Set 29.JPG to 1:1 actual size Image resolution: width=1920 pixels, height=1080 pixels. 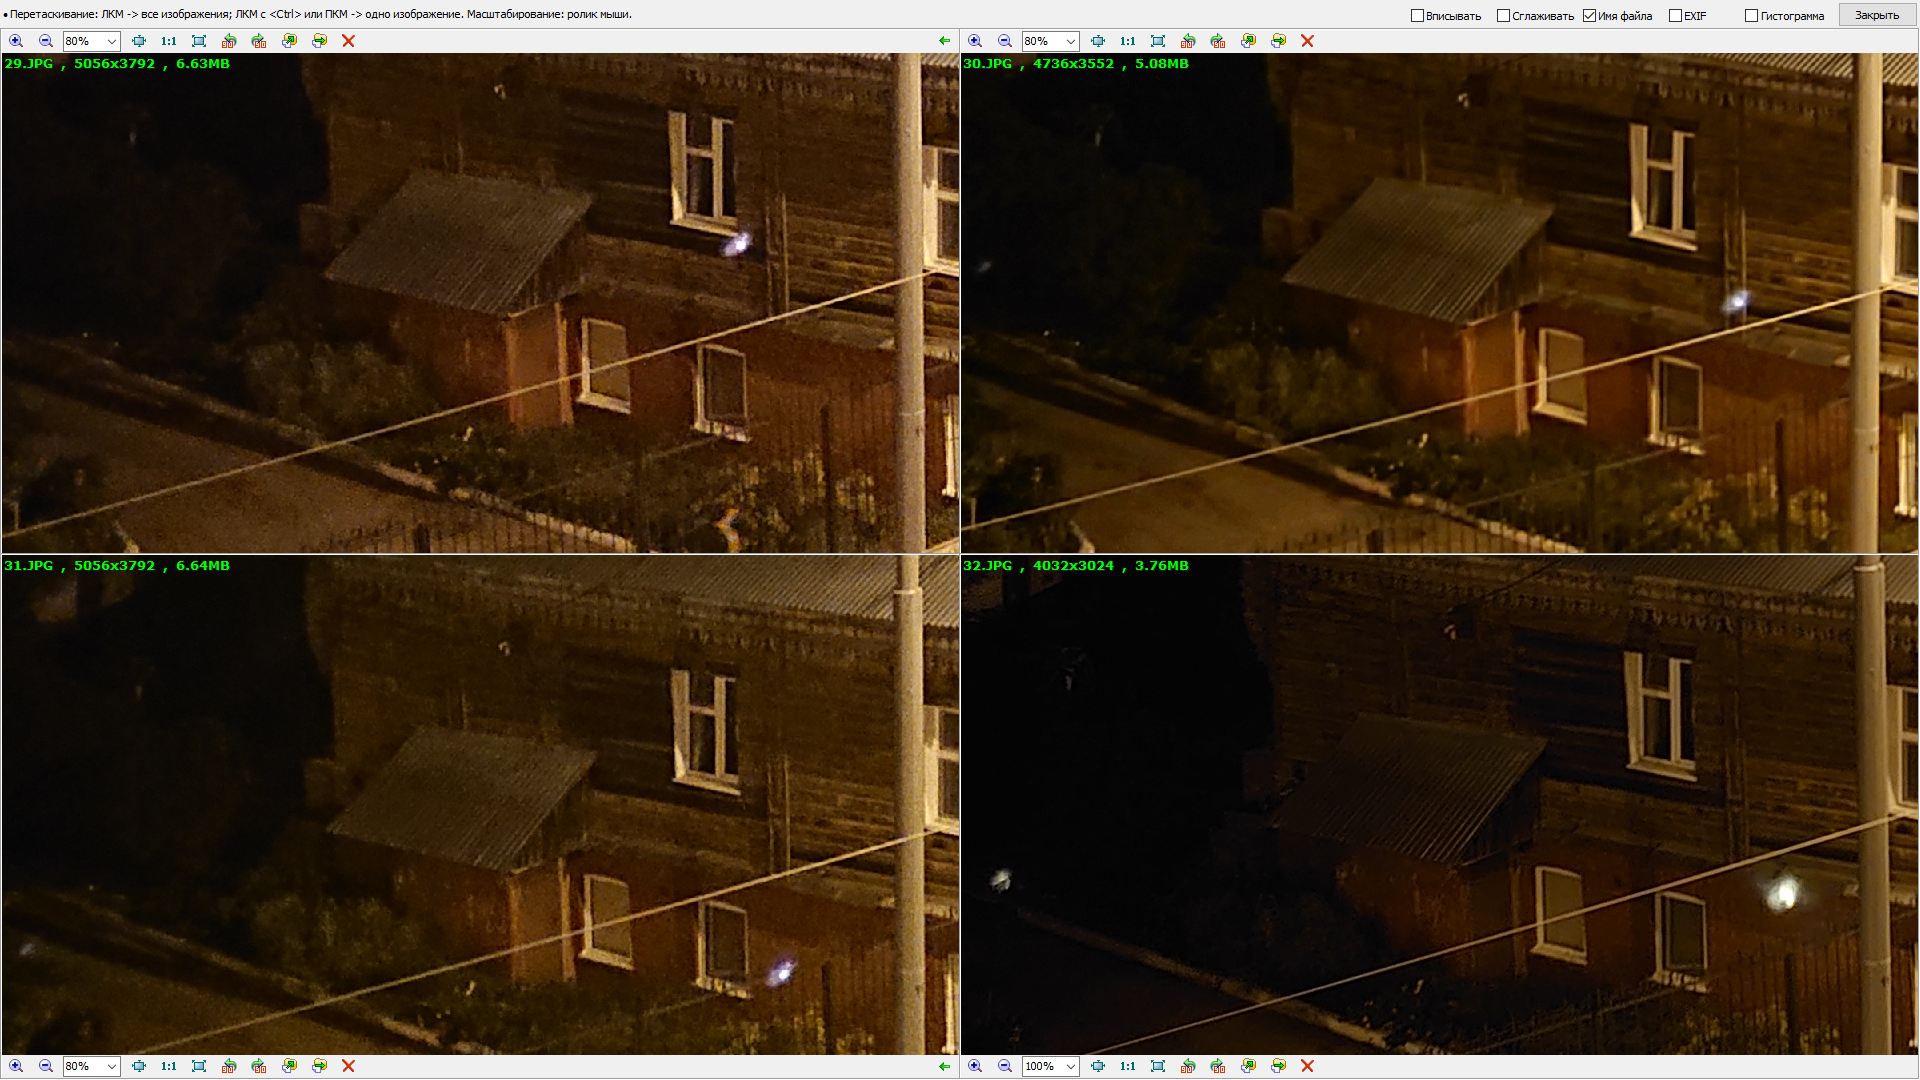point(169,41)
